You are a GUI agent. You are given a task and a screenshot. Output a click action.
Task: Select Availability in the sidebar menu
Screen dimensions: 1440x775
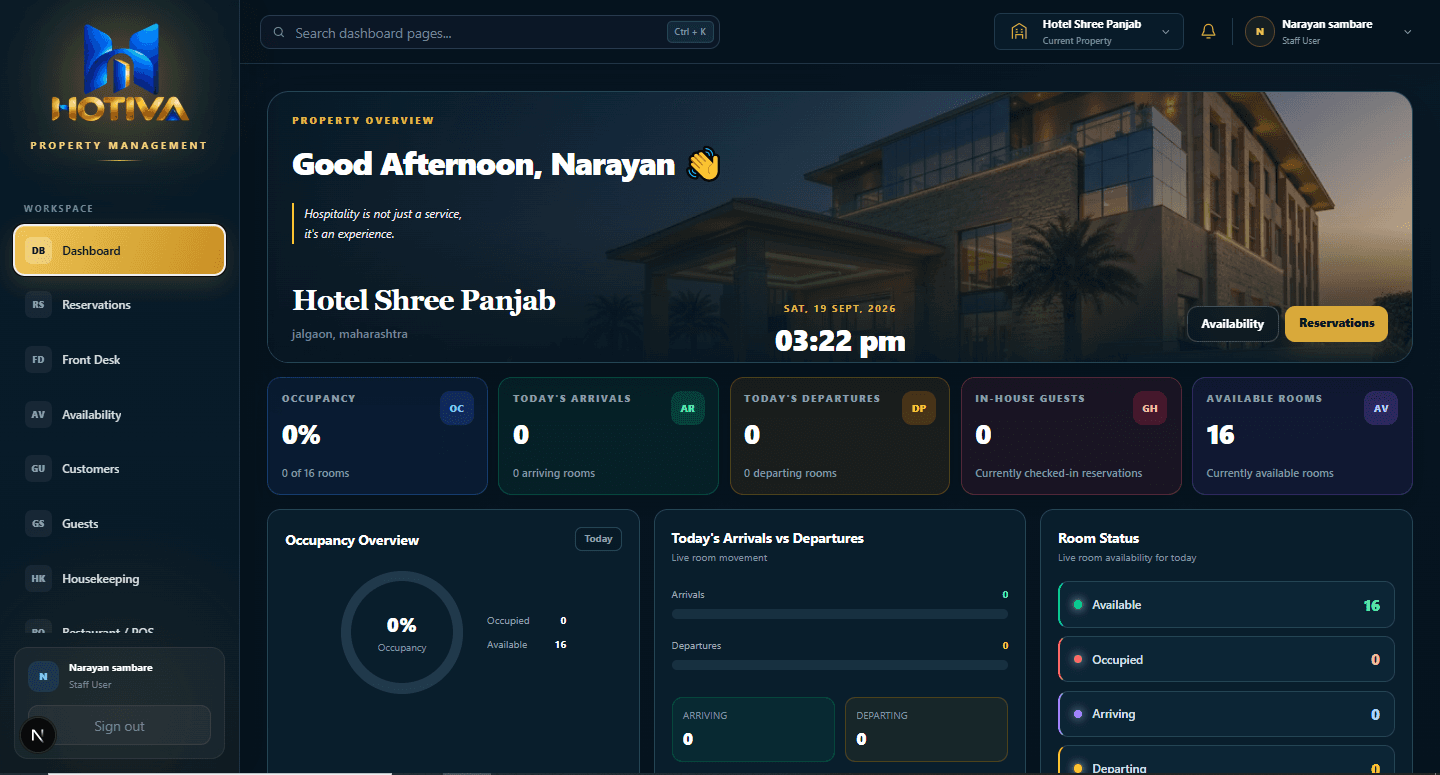(119, 414)
